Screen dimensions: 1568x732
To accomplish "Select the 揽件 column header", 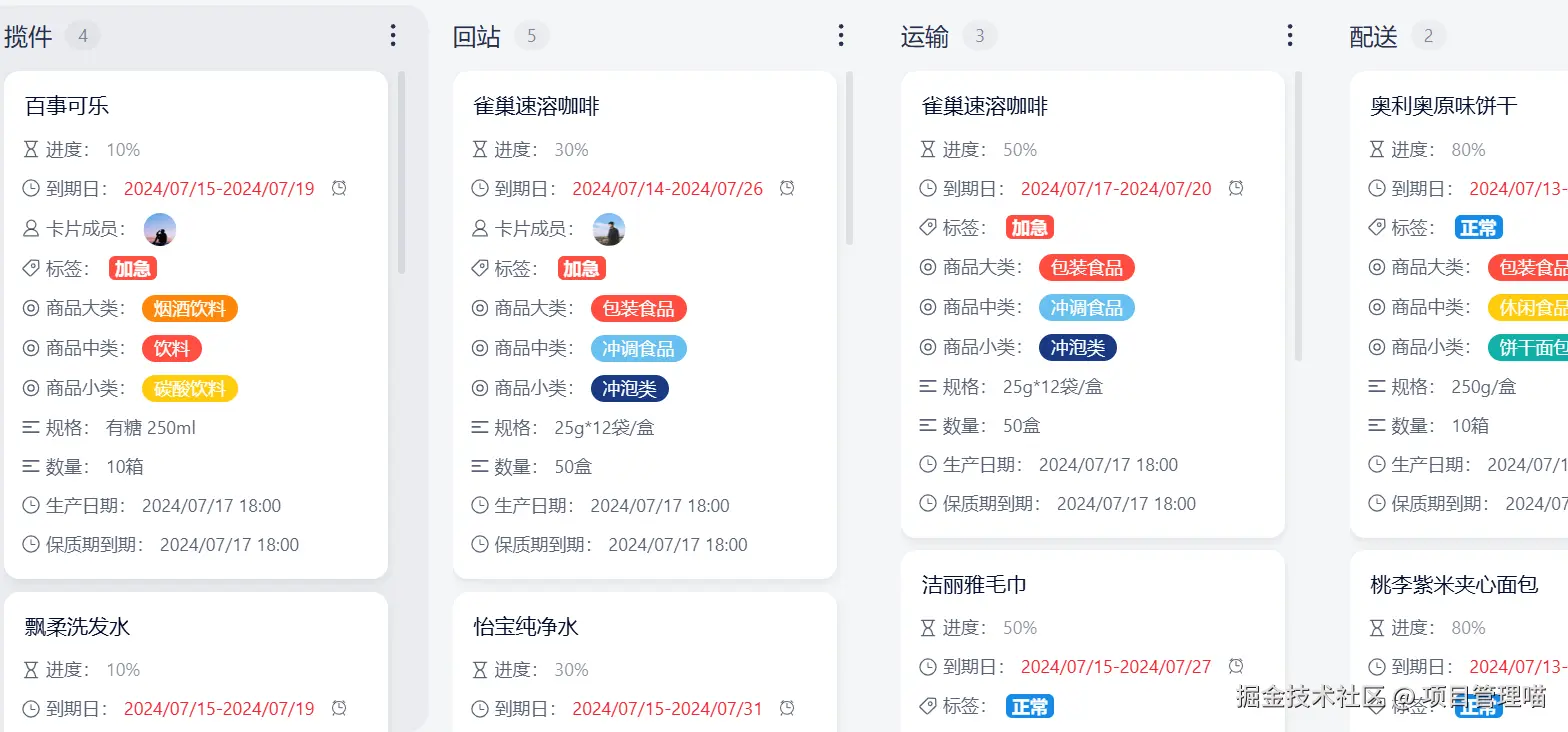I will pos(28,37).
